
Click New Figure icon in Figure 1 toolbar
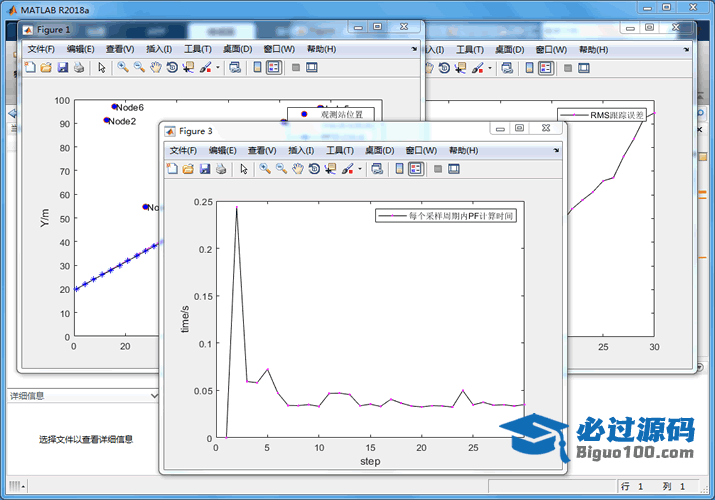pyautogui.click(x=30, y=67)
